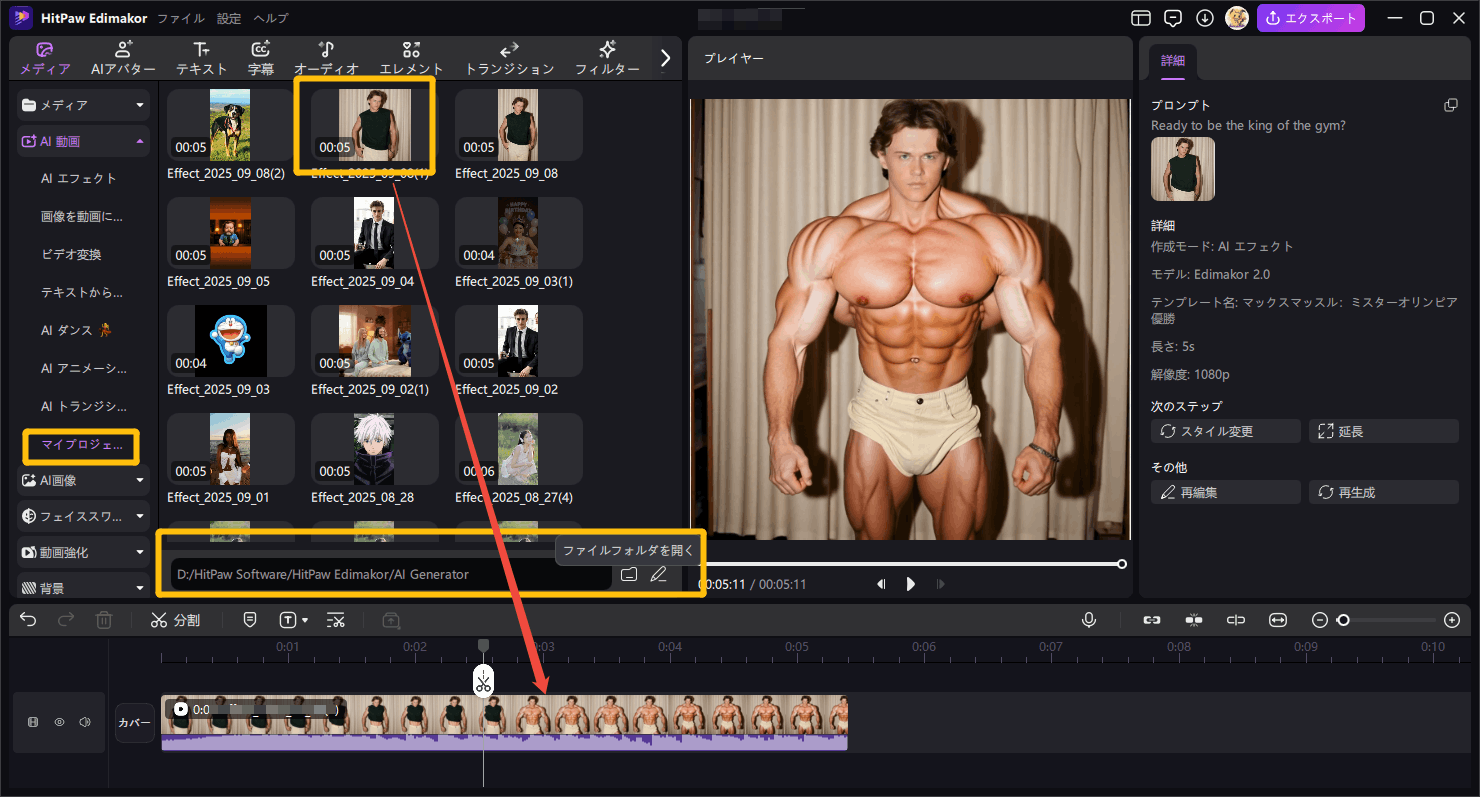
Task: Click the auto ripple delete icon
Action: pyautogui.click(x=336, y=620)
